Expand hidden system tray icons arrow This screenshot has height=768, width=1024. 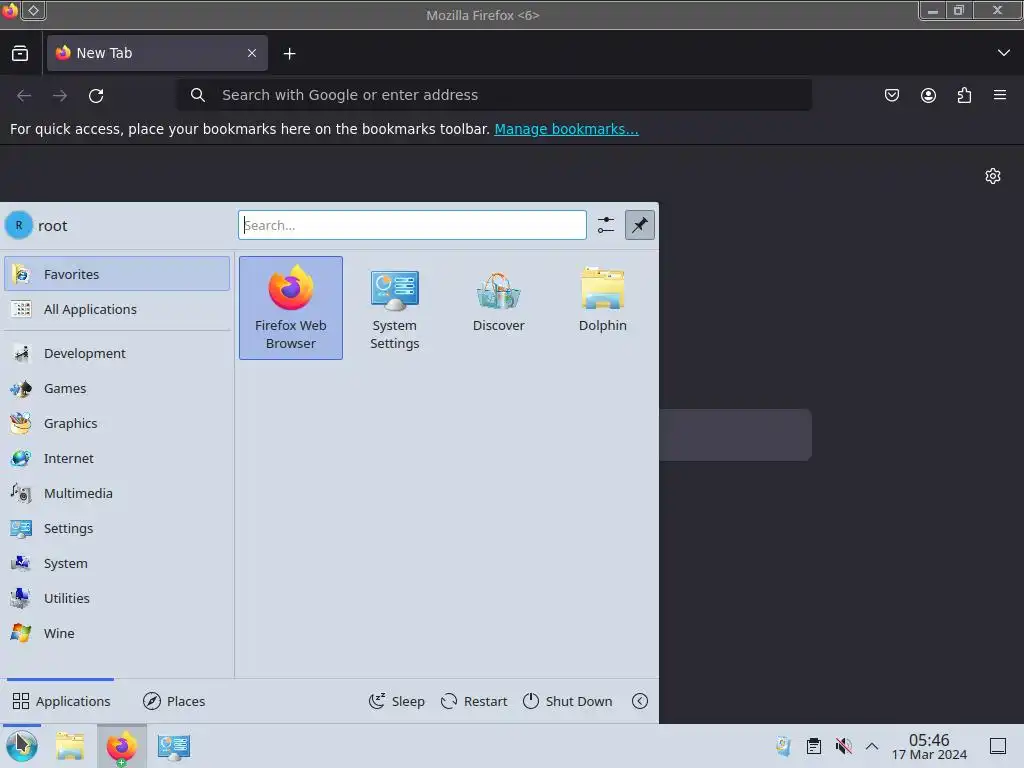[x=872, y=746]
